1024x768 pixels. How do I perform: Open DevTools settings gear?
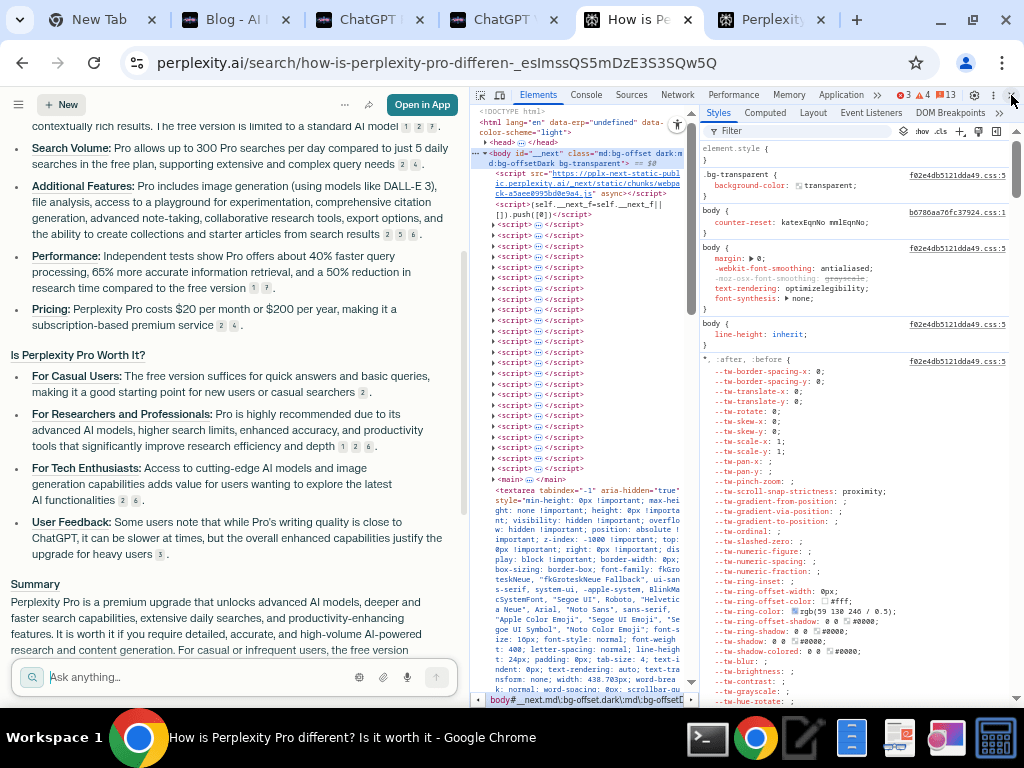click(974, 95)
